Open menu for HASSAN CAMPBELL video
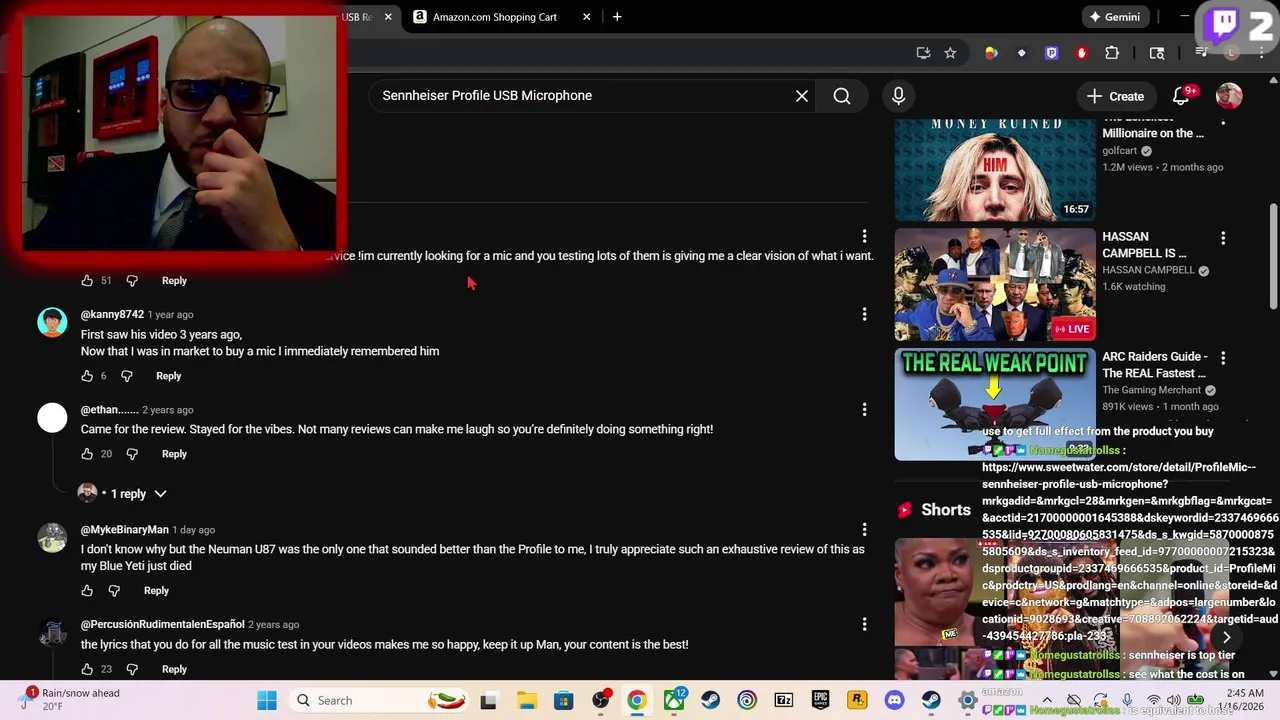The image size is (1280, 720). pos(1222,238)
